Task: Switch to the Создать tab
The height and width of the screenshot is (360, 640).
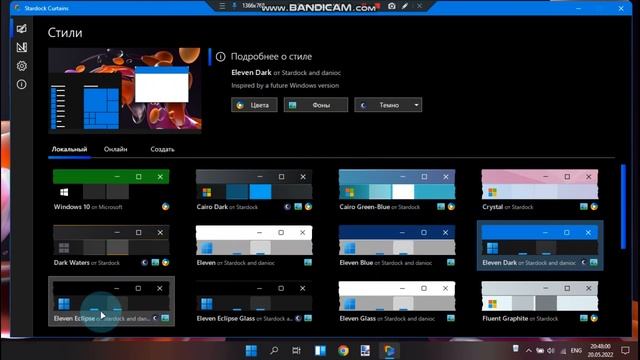Action: tap(162, 149)
